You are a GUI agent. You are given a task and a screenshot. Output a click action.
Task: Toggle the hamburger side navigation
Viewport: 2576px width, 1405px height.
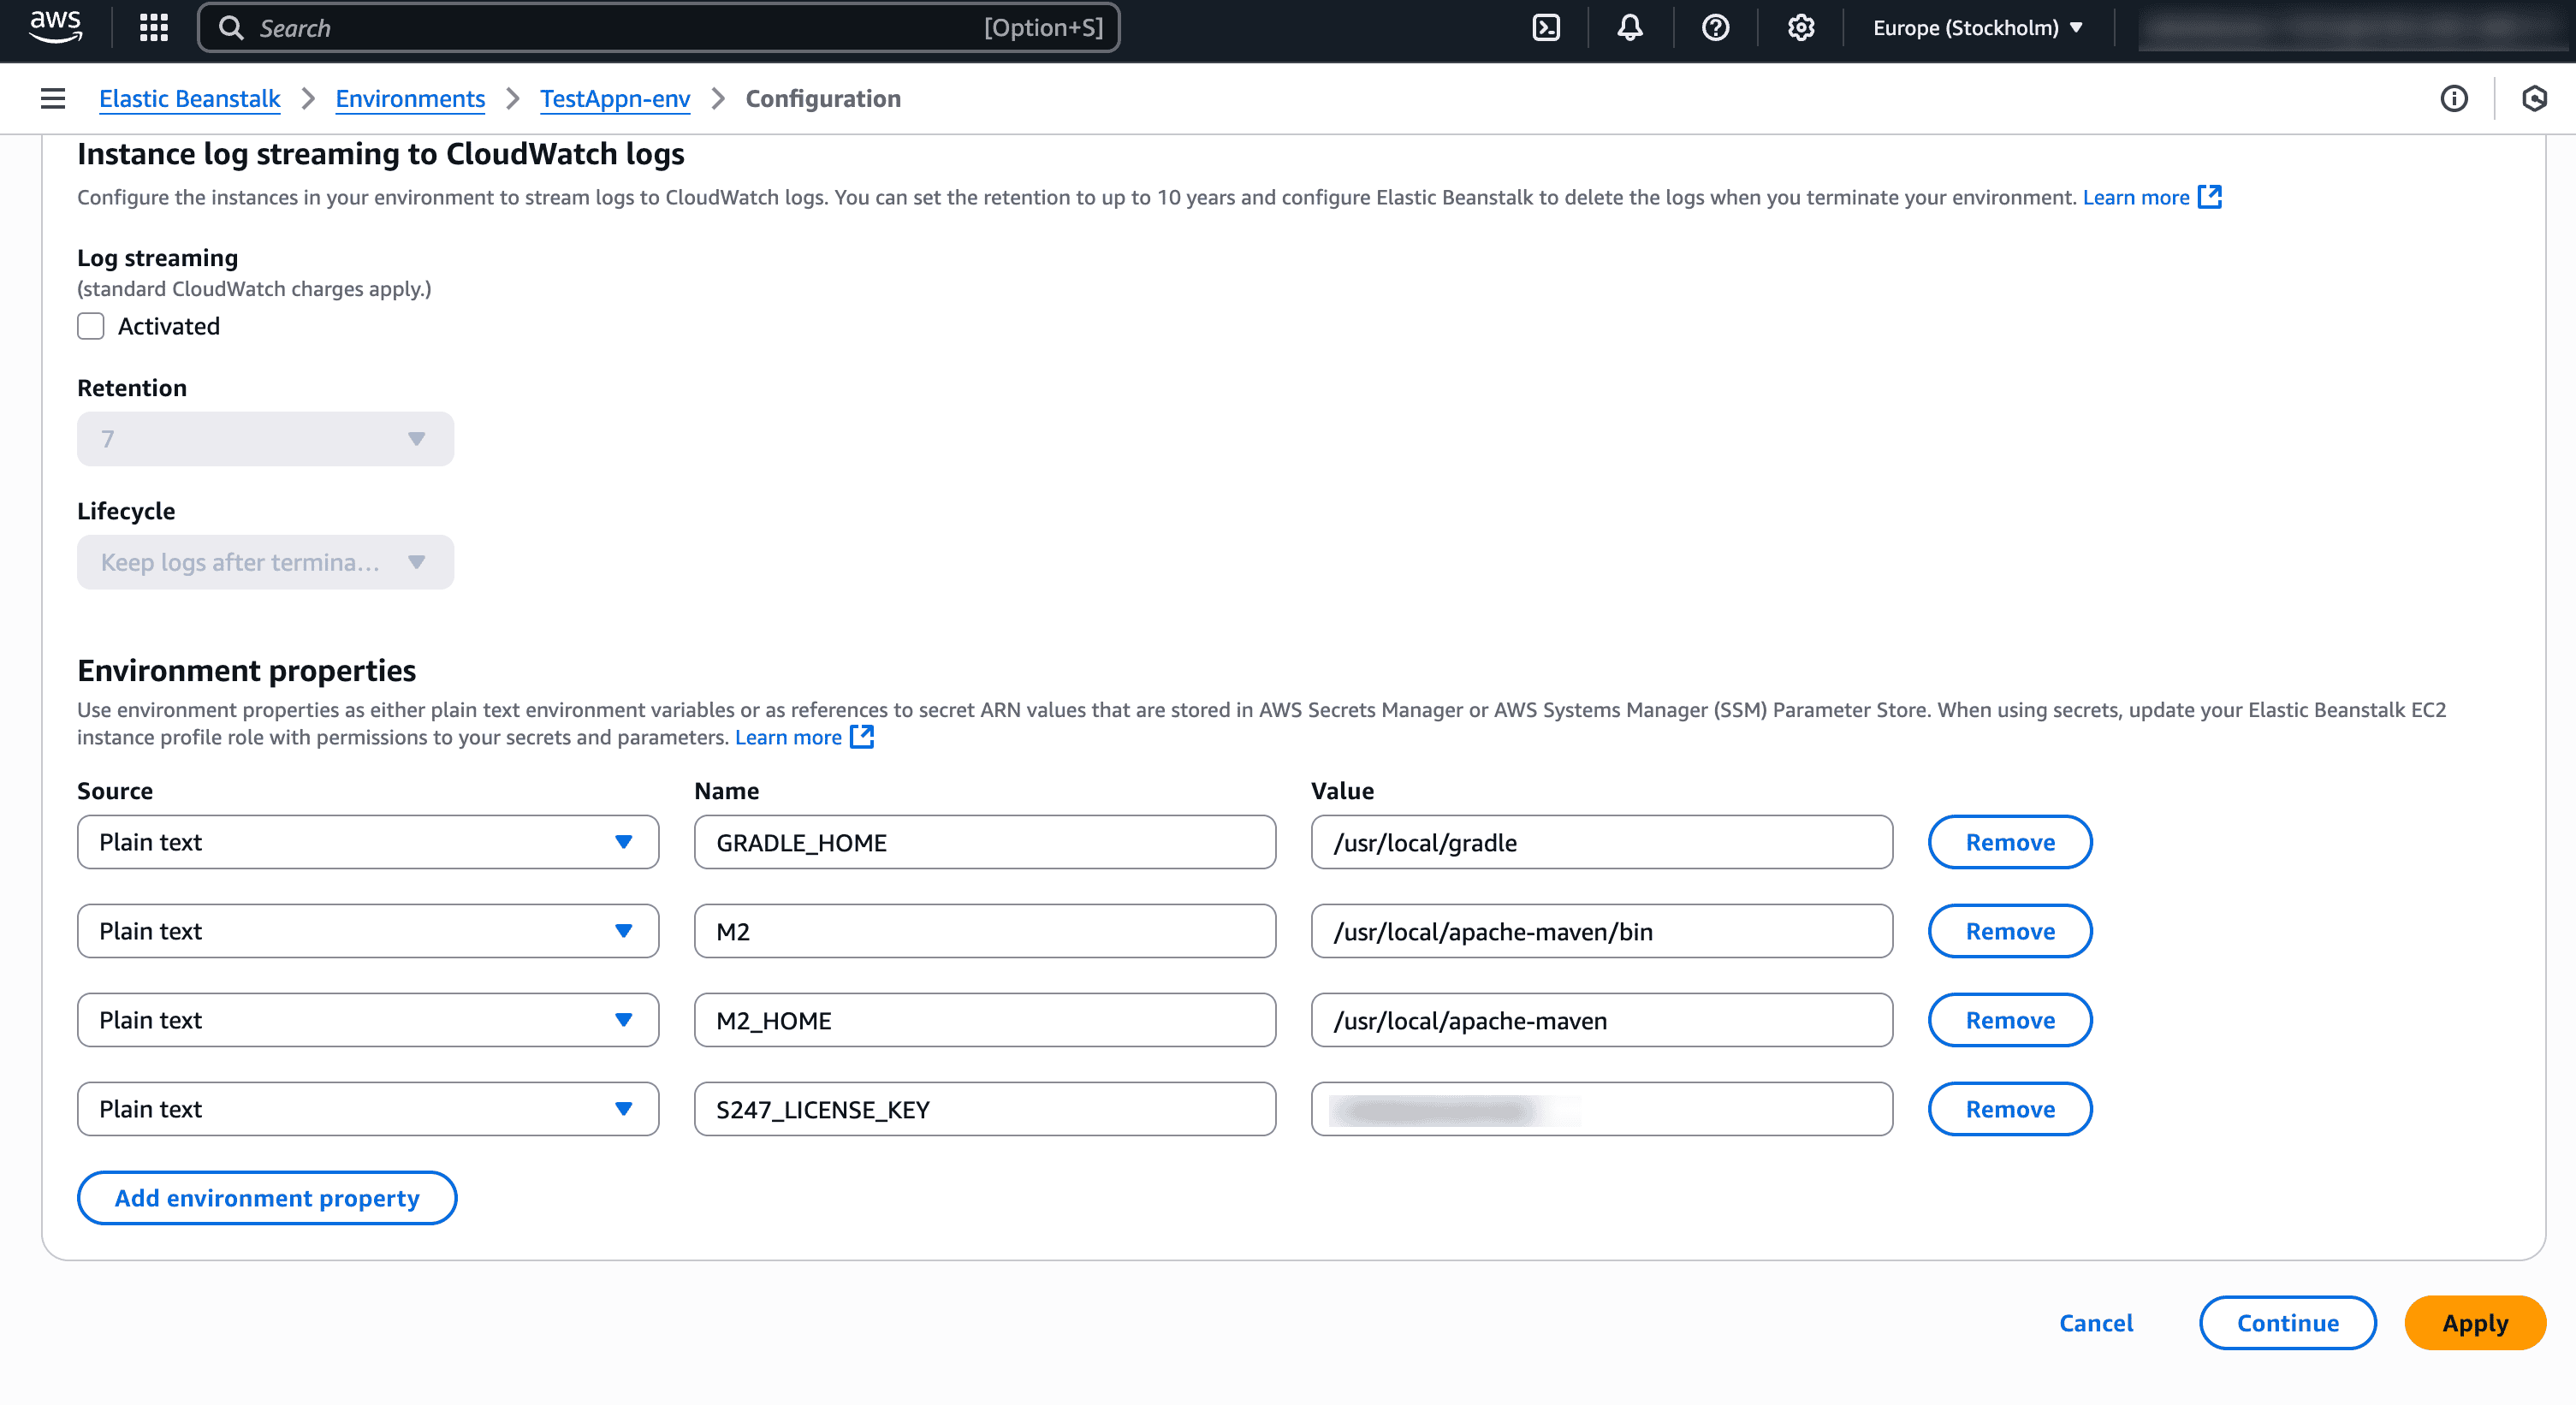click(53, 98)
